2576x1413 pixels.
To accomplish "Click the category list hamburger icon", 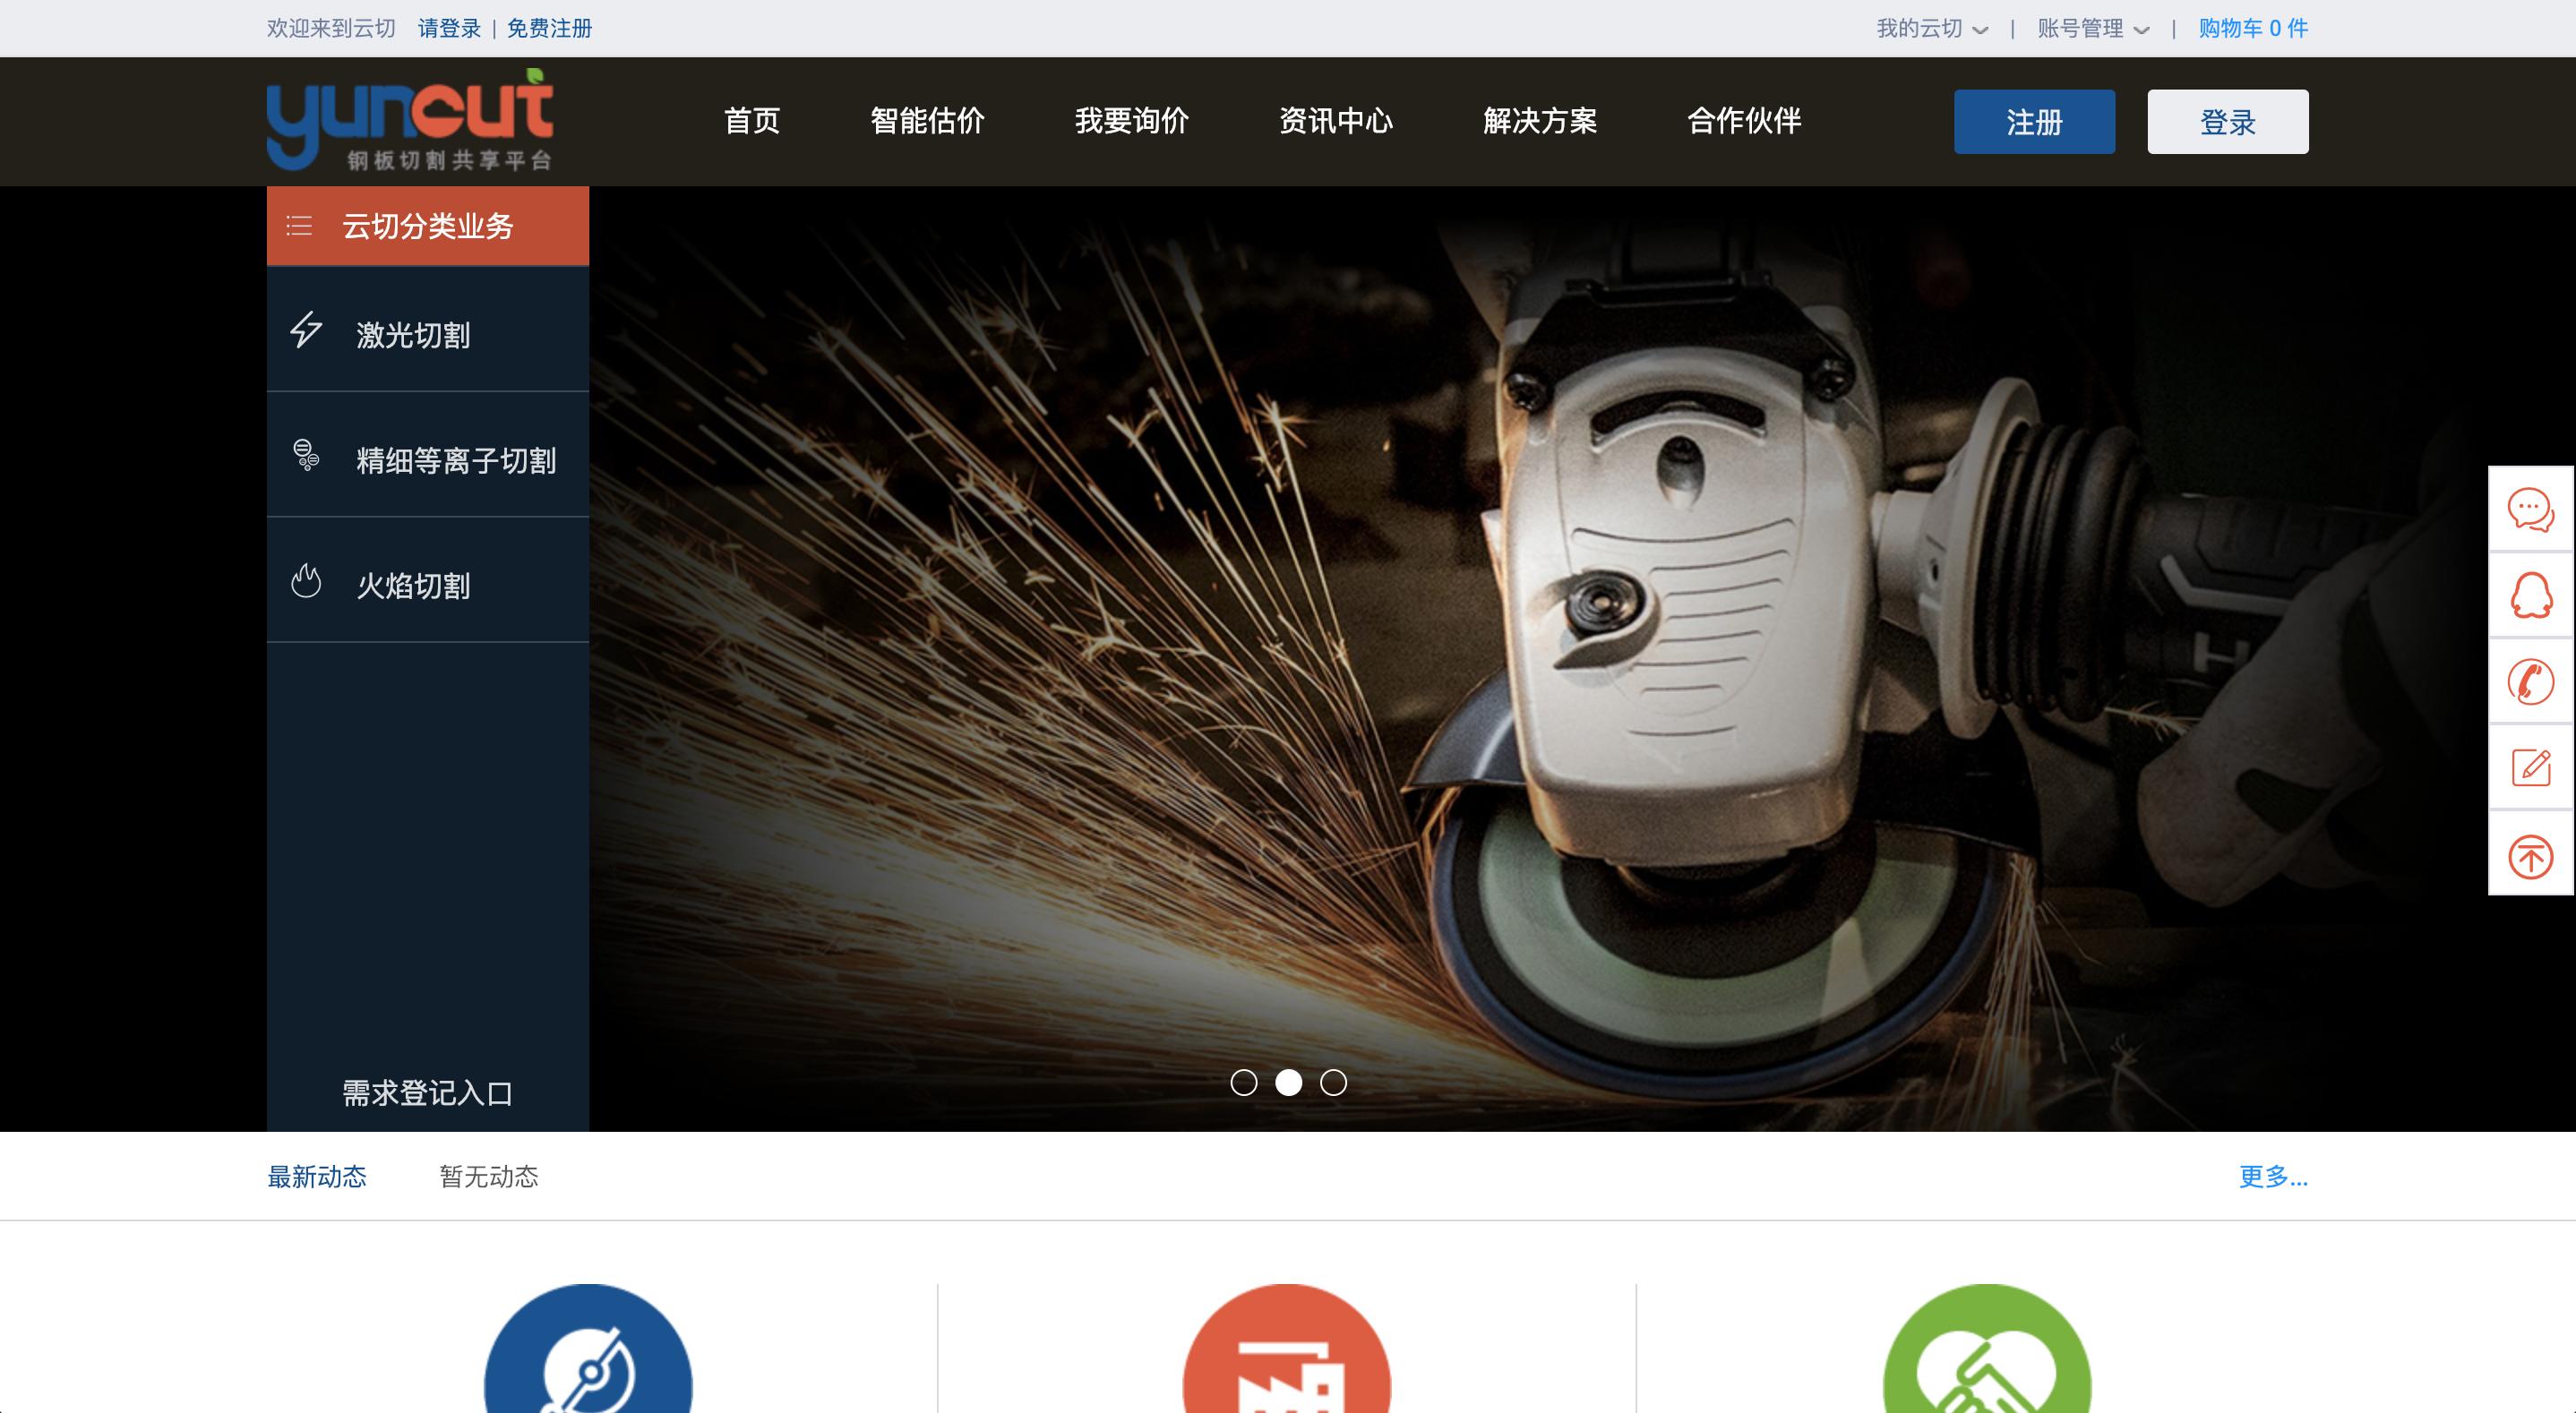I will (x=299, y=226).
